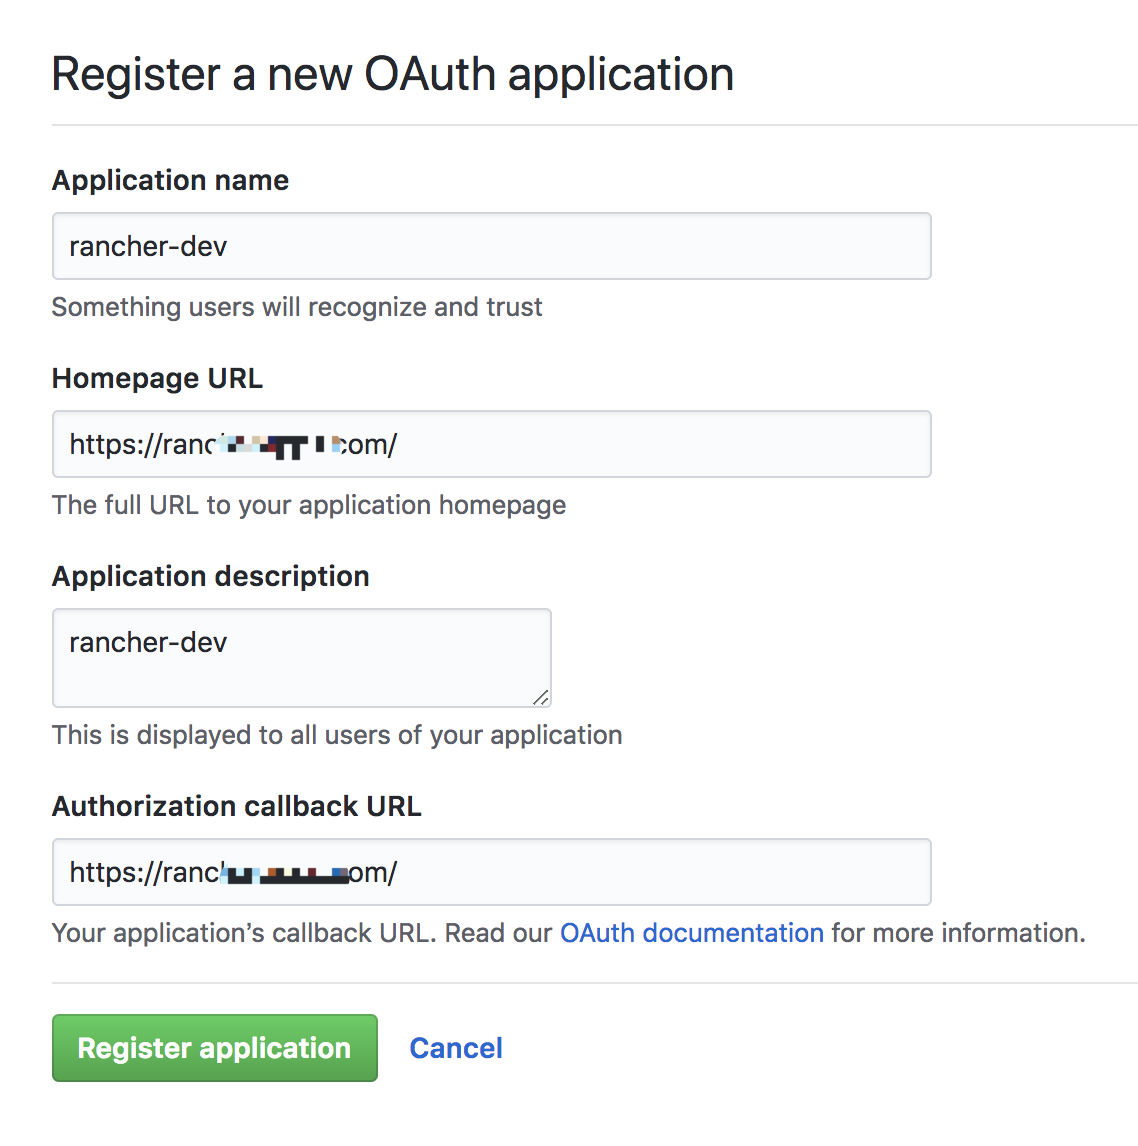Open the OAuth documentation link

tap(691, 933)
